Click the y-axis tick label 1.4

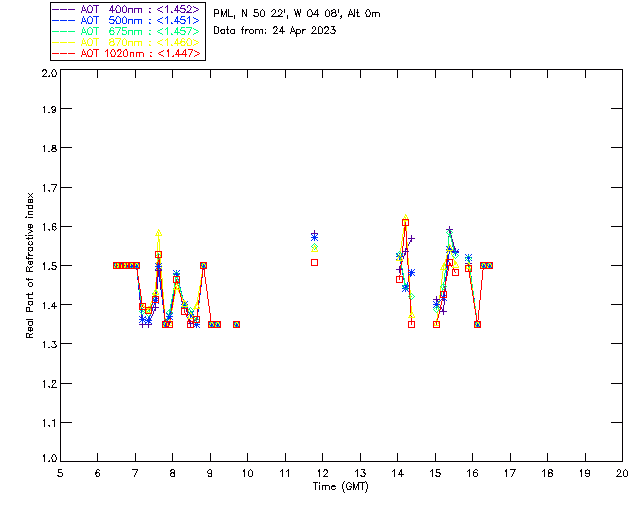coord(49,305)
